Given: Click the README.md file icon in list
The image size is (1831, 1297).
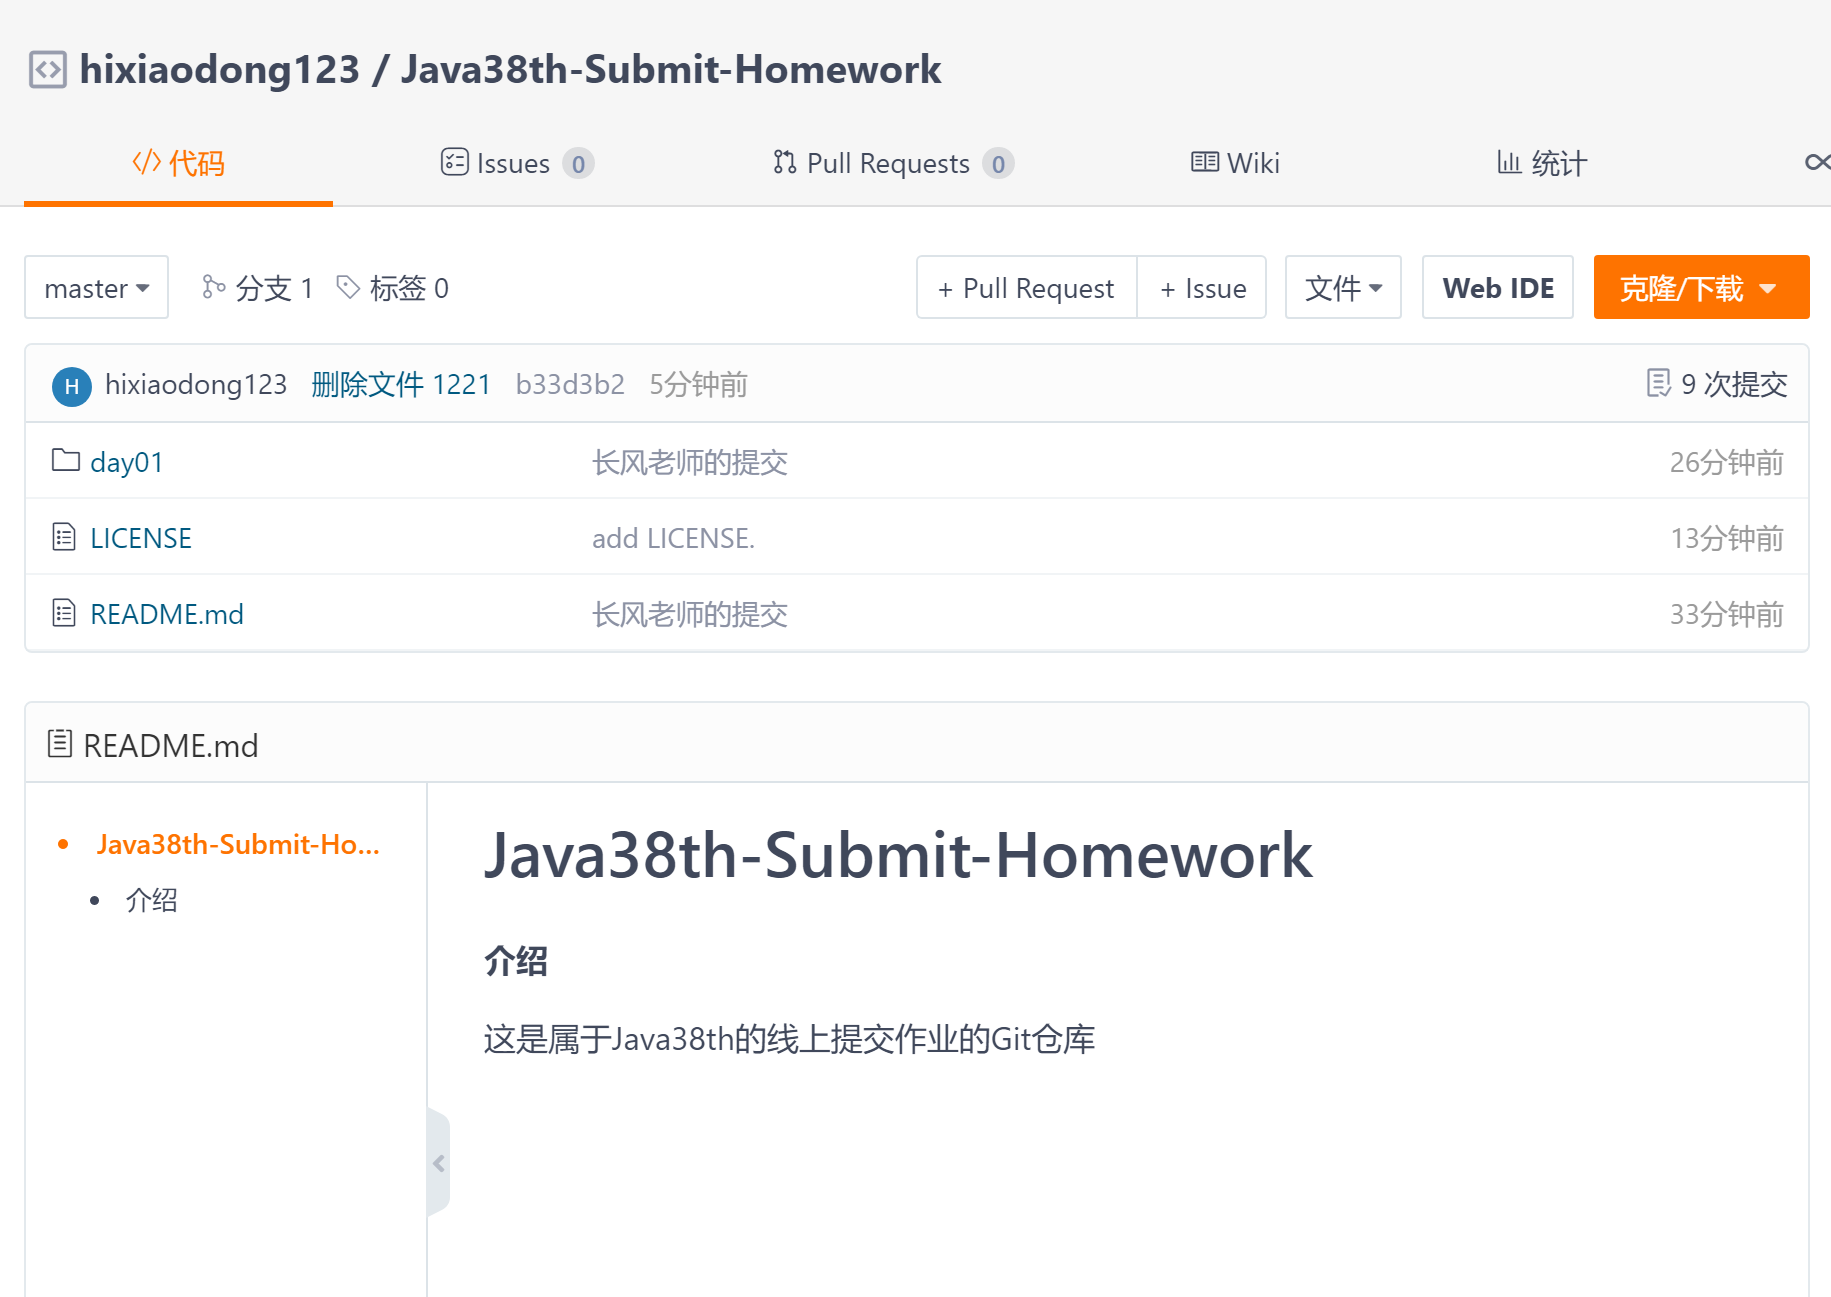Looking at the screenshot, I should tap(64, 613).
